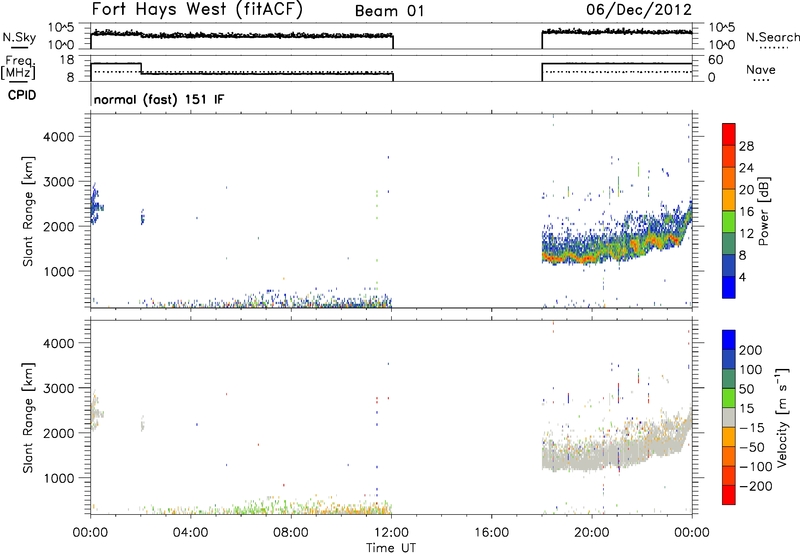800x554 pixels.
Task: Click the '04:00' time axis tick label
Action: [190, 533]
